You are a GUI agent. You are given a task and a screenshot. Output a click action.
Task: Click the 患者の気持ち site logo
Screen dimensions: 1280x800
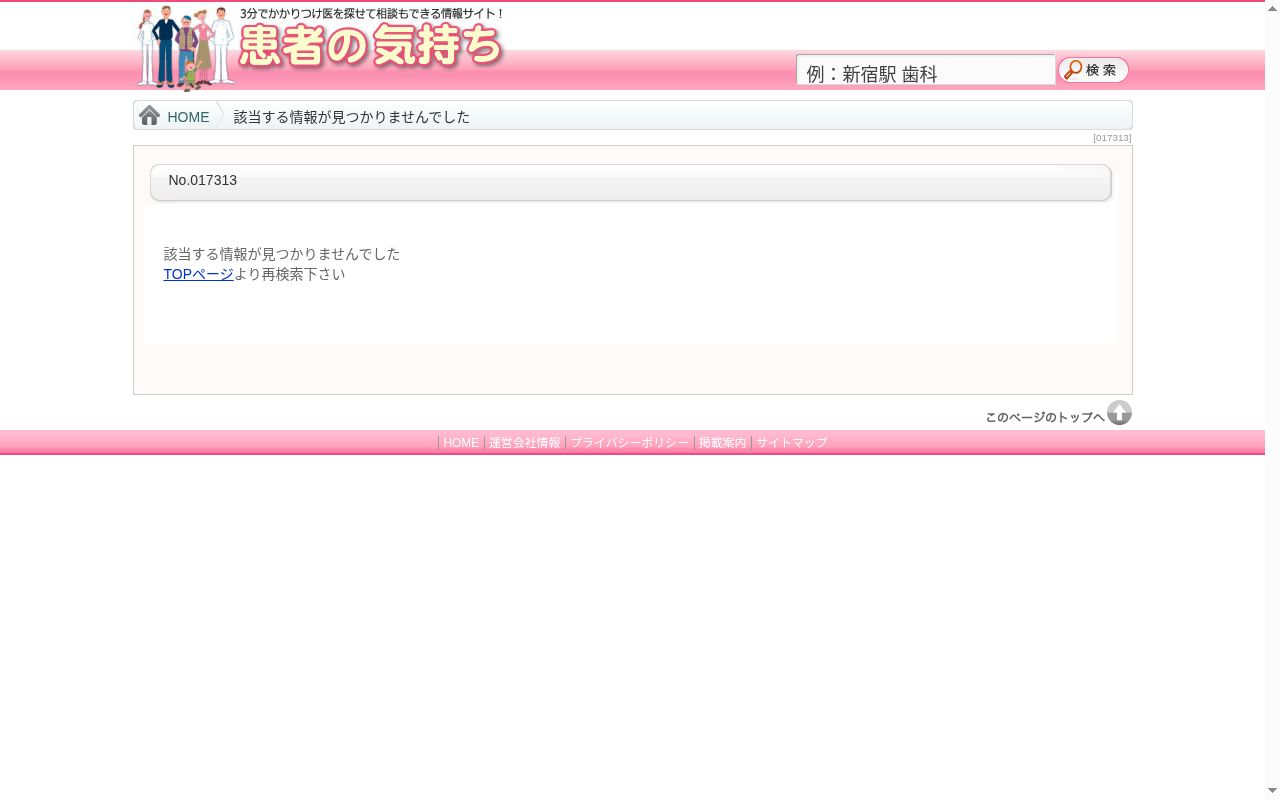320,47
